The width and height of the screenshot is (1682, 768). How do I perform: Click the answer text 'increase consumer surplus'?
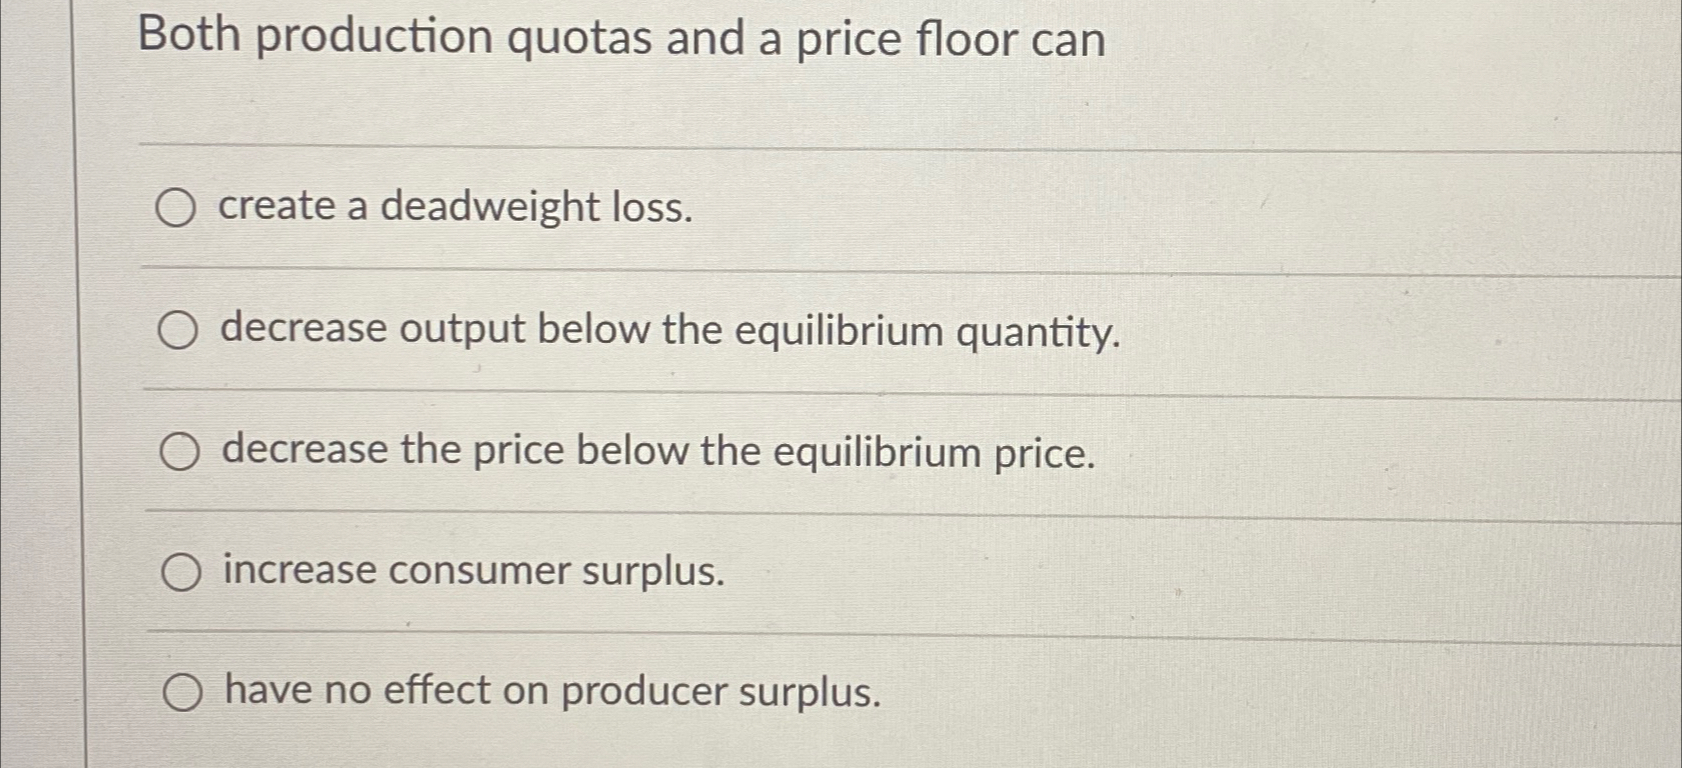pos(472,571)
